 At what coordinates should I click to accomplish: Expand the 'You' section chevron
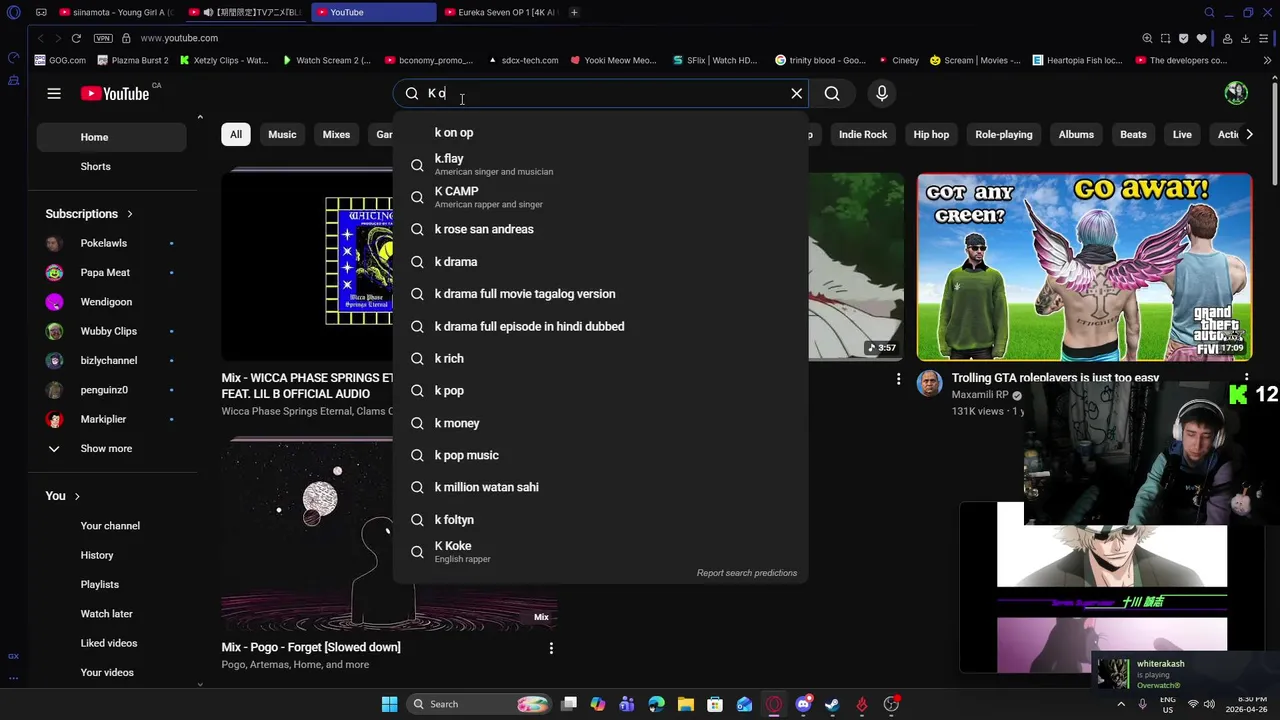(x=77, y=496)
